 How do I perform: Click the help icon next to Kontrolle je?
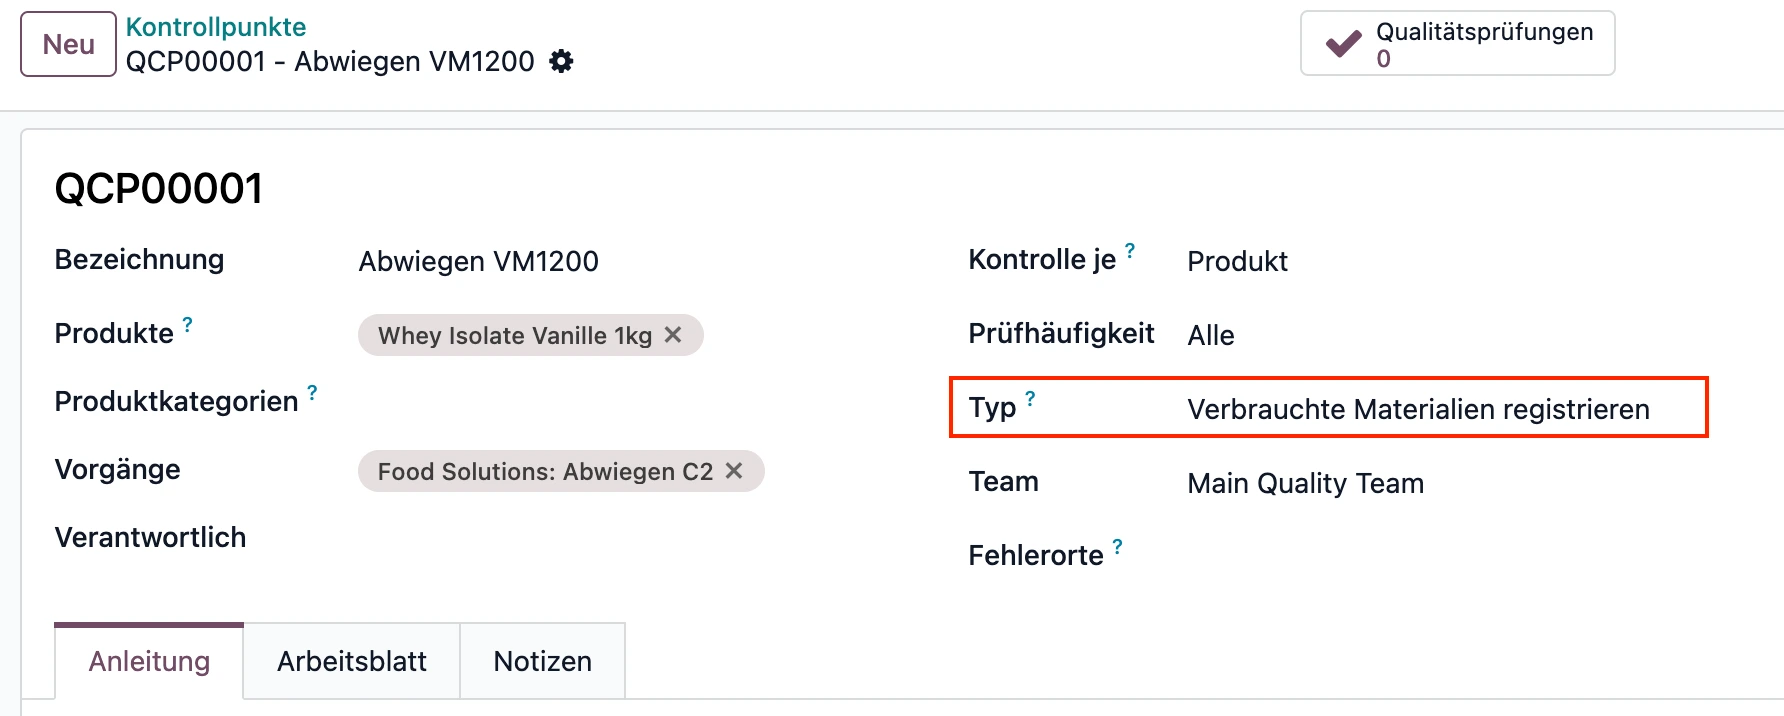(x=1129, y=249)
